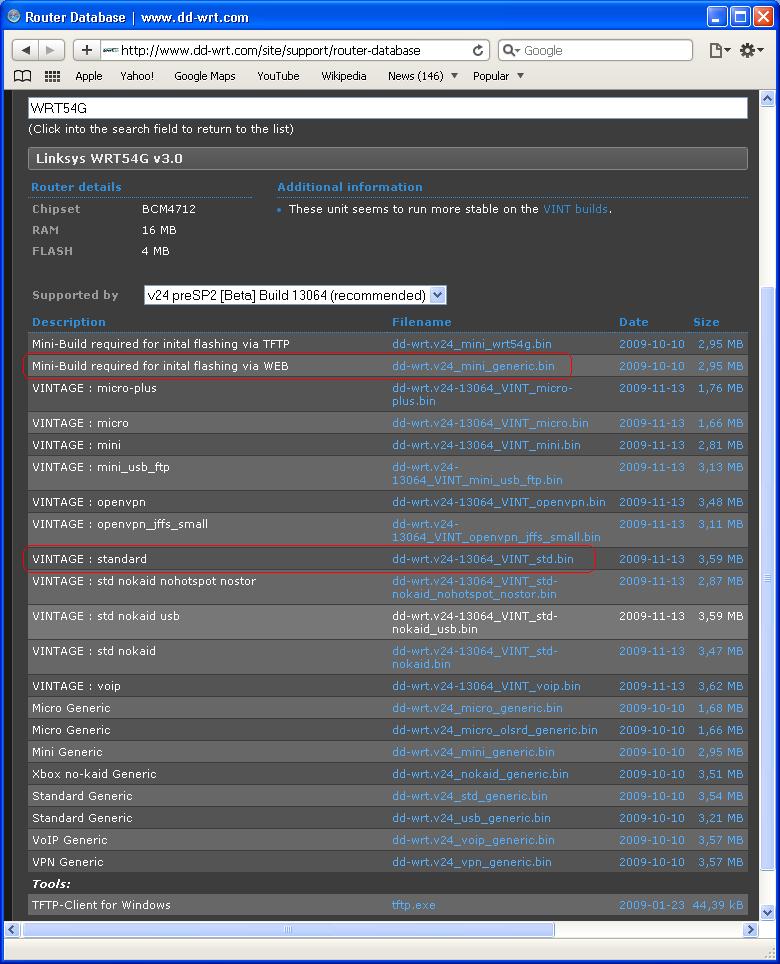Click the horizontal scrollbar right arrow
780x964 pixels.
pos(750,930)
